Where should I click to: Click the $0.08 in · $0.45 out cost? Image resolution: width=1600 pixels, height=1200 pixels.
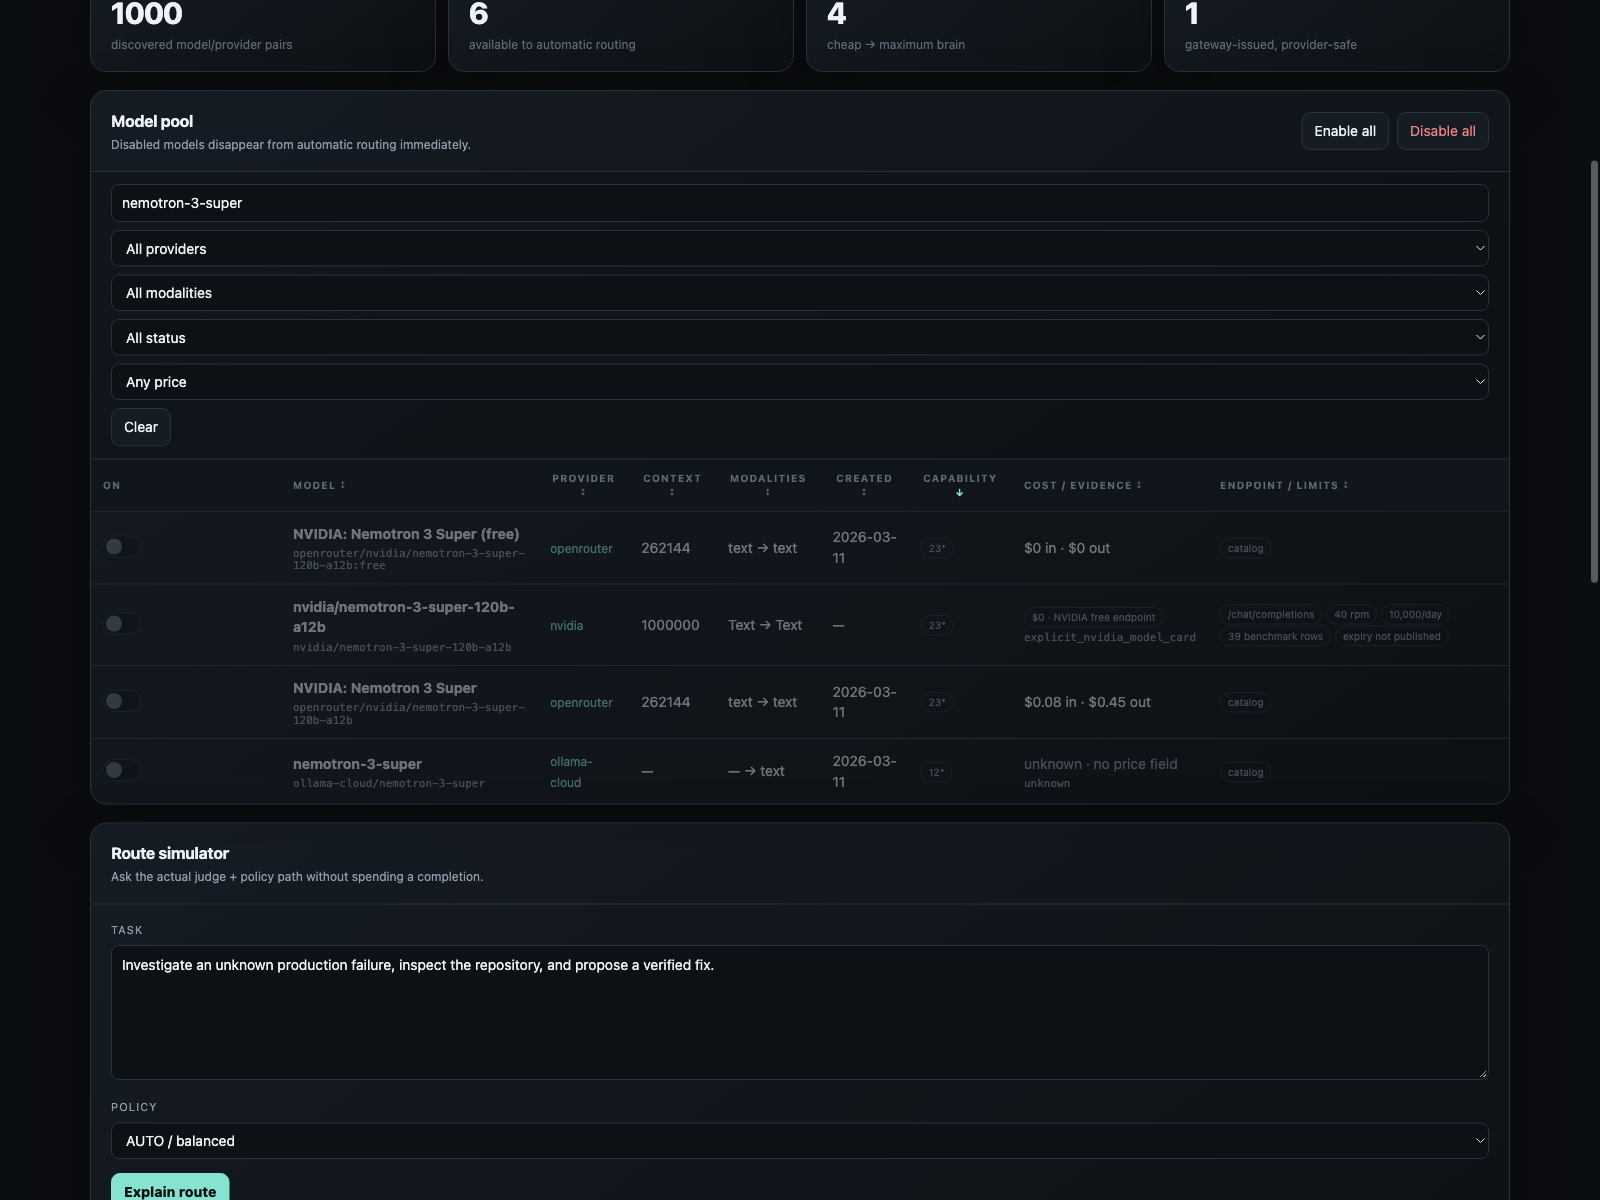(1087, 702)
